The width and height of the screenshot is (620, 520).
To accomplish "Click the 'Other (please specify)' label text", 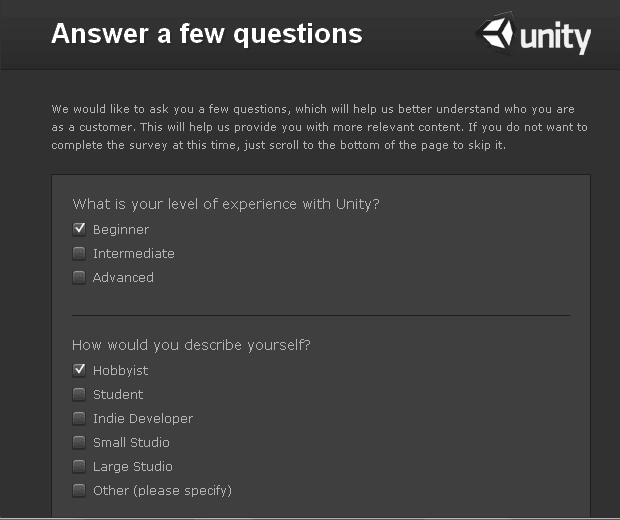I will tap(162, 491).
